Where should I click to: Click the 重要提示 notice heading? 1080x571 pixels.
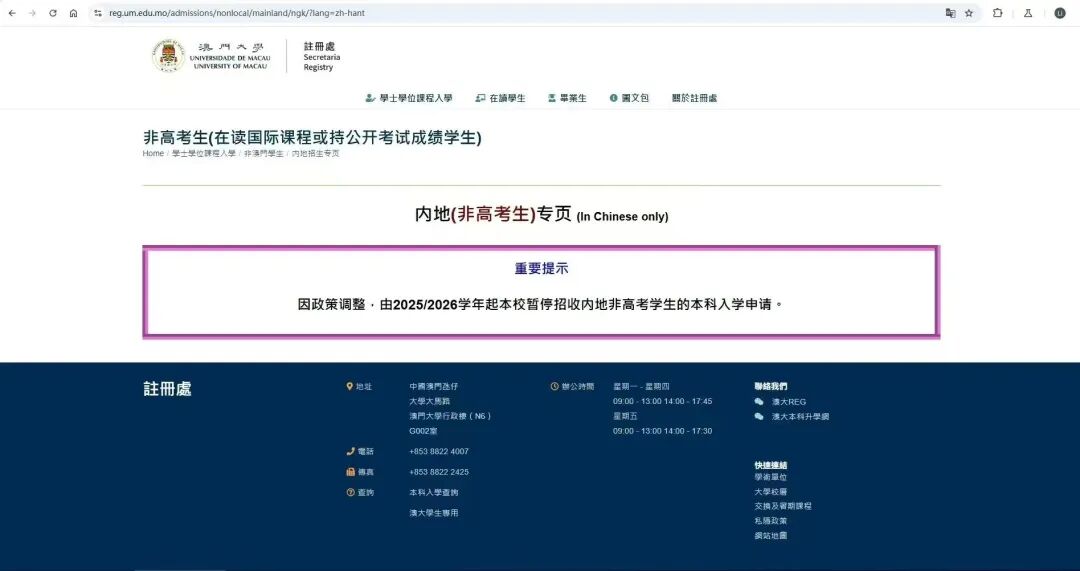541,269
